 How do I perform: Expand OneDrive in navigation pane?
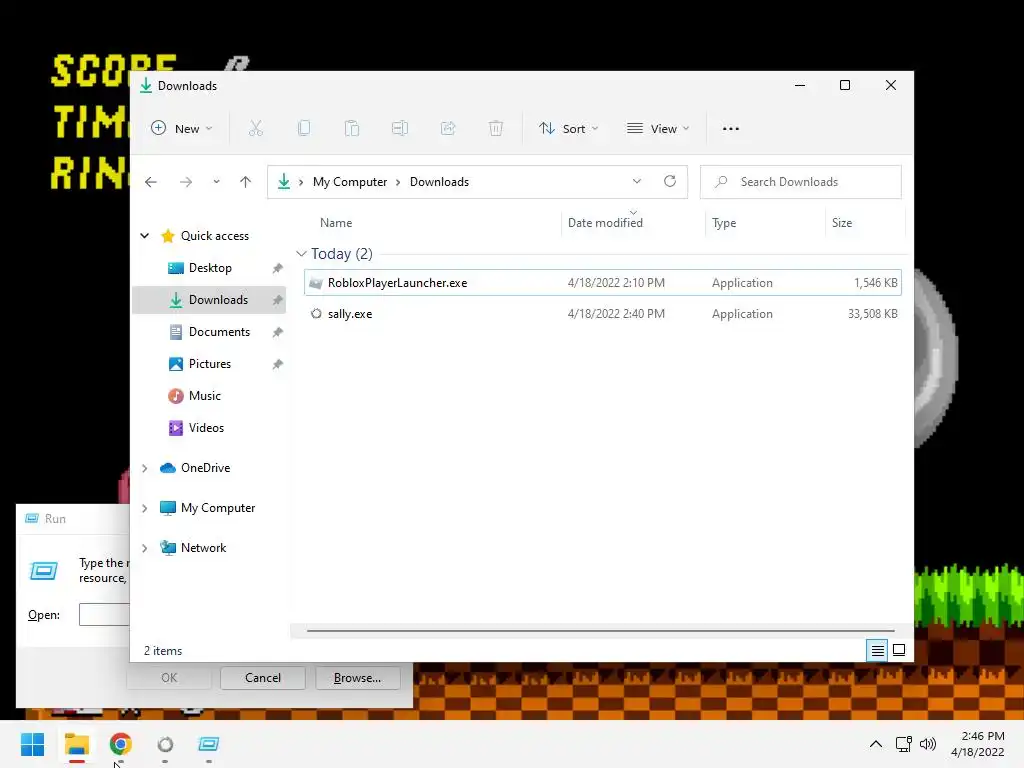coord(145,468)
